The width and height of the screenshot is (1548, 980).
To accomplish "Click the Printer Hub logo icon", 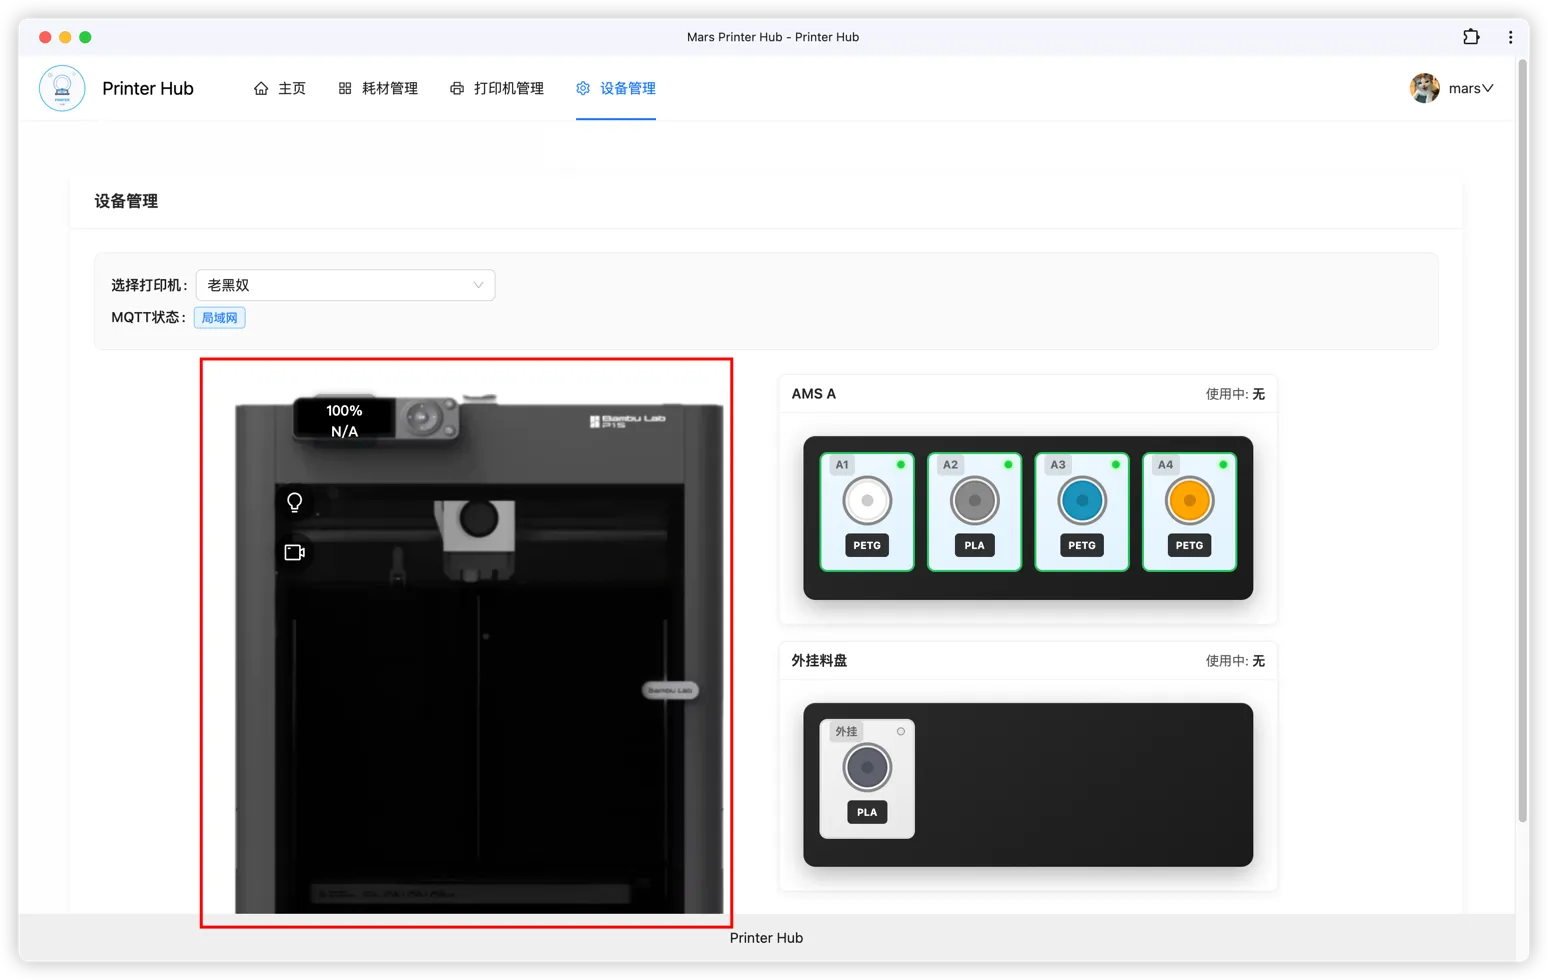I will tap(62, 89).
